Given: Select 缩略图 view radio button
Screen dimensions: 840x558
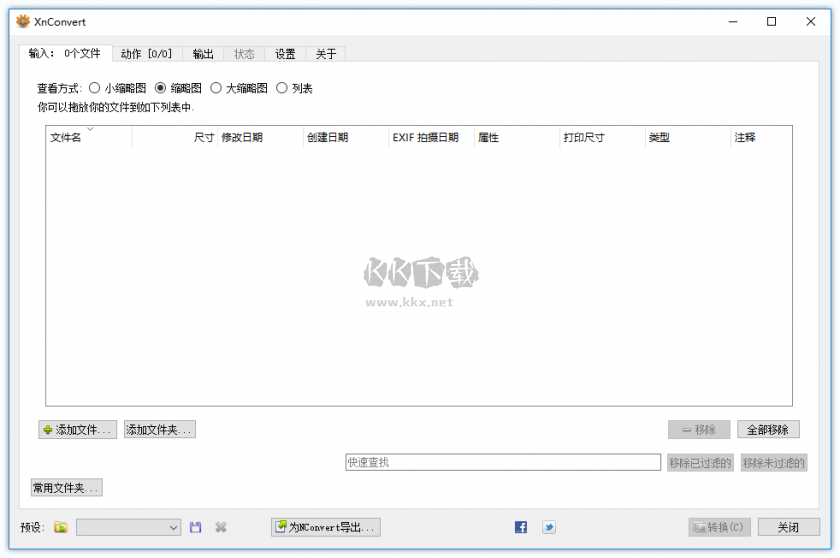Looking at the screenshot, I should [160, 88].
